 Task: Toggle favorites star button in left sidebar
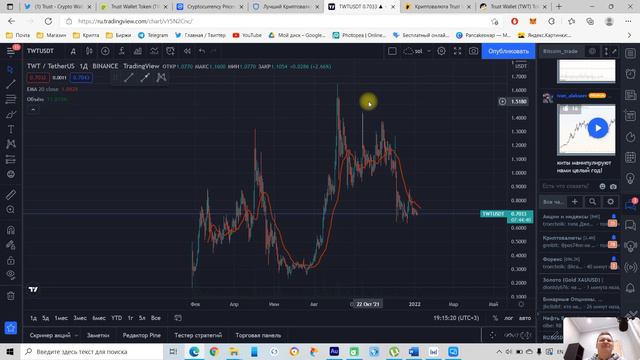11,328
